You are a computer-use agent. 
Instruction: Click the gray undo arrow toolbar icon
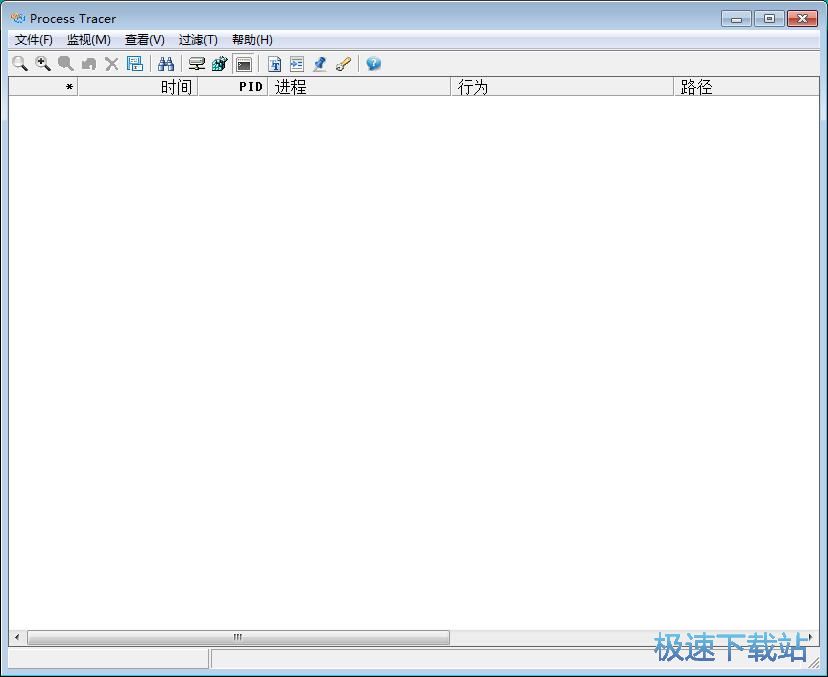click(89, 64)
